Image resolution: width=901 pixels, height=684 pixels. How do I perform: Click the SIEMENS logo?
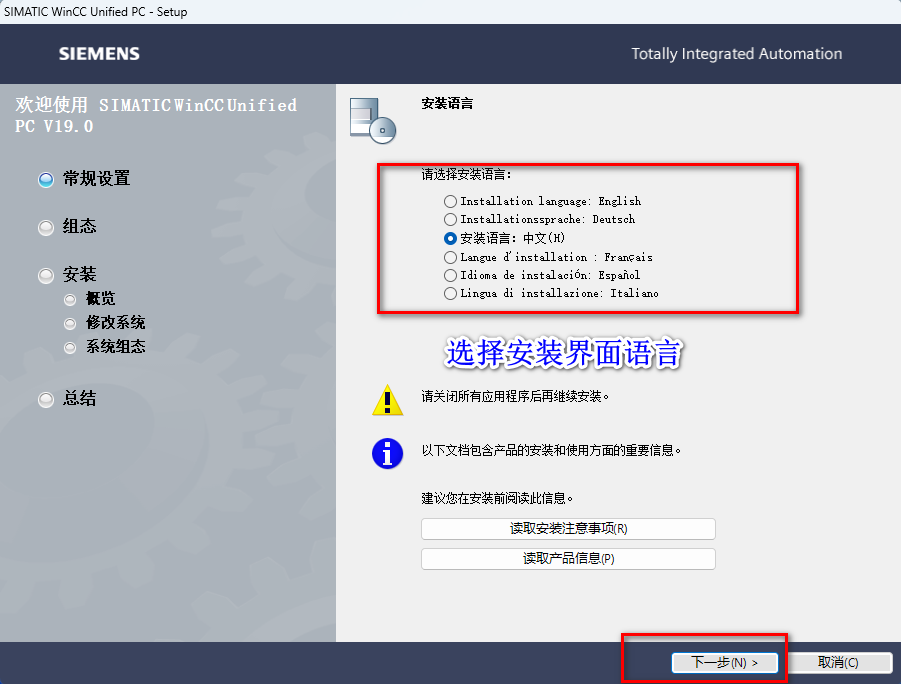coord(99,54)
